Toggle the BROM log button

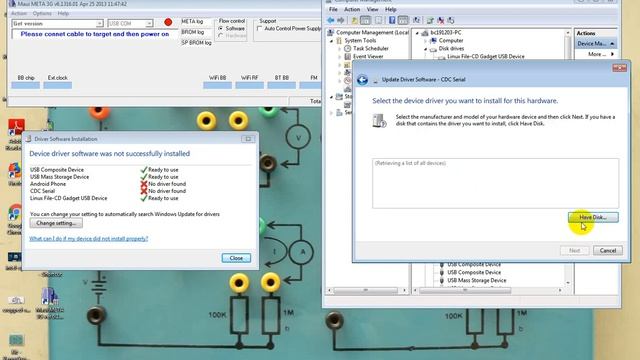(195, 32)
